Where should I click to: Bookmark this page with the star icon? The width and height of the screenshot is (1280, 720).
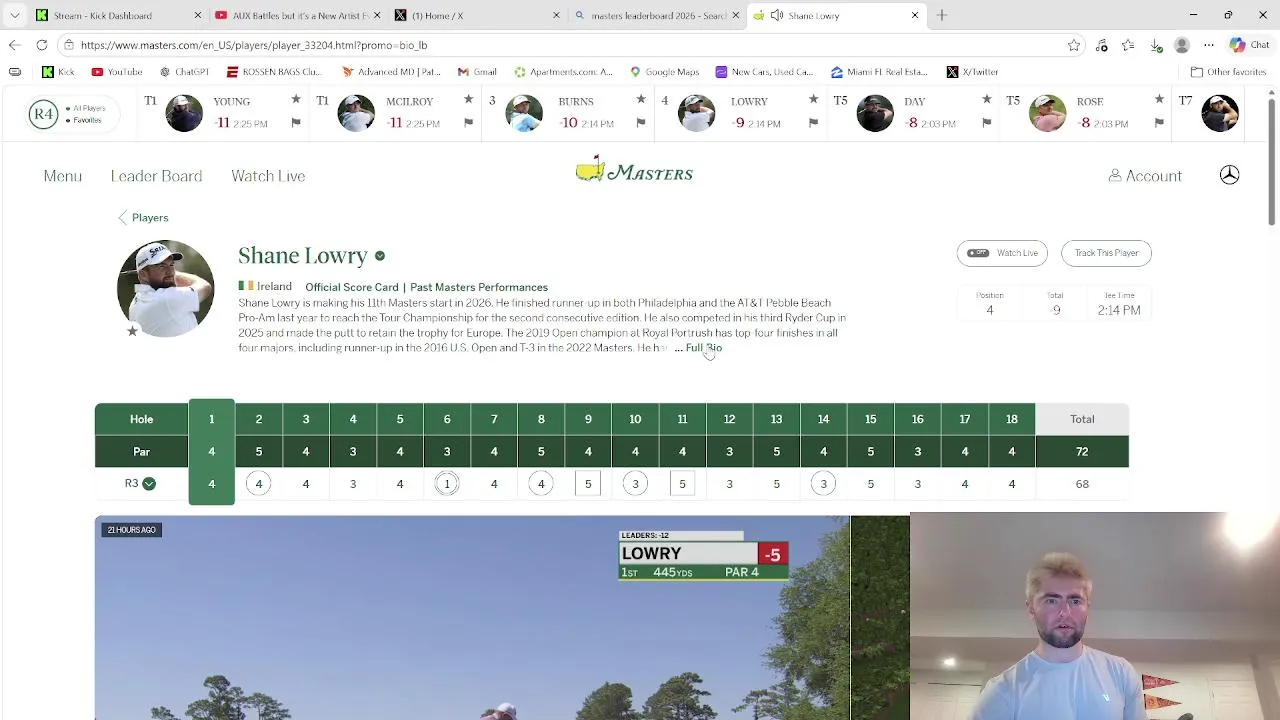(x=1074, y=45)
